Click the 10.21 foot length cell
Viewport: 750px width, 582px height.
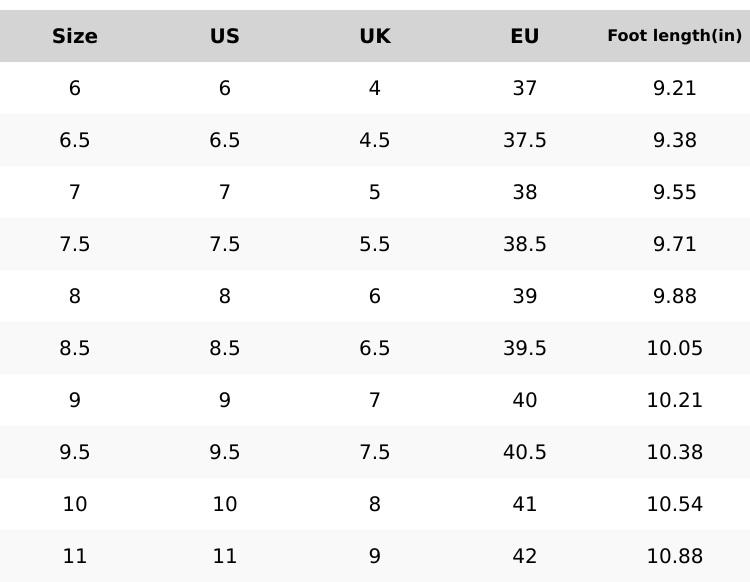[x=675, y=400]
